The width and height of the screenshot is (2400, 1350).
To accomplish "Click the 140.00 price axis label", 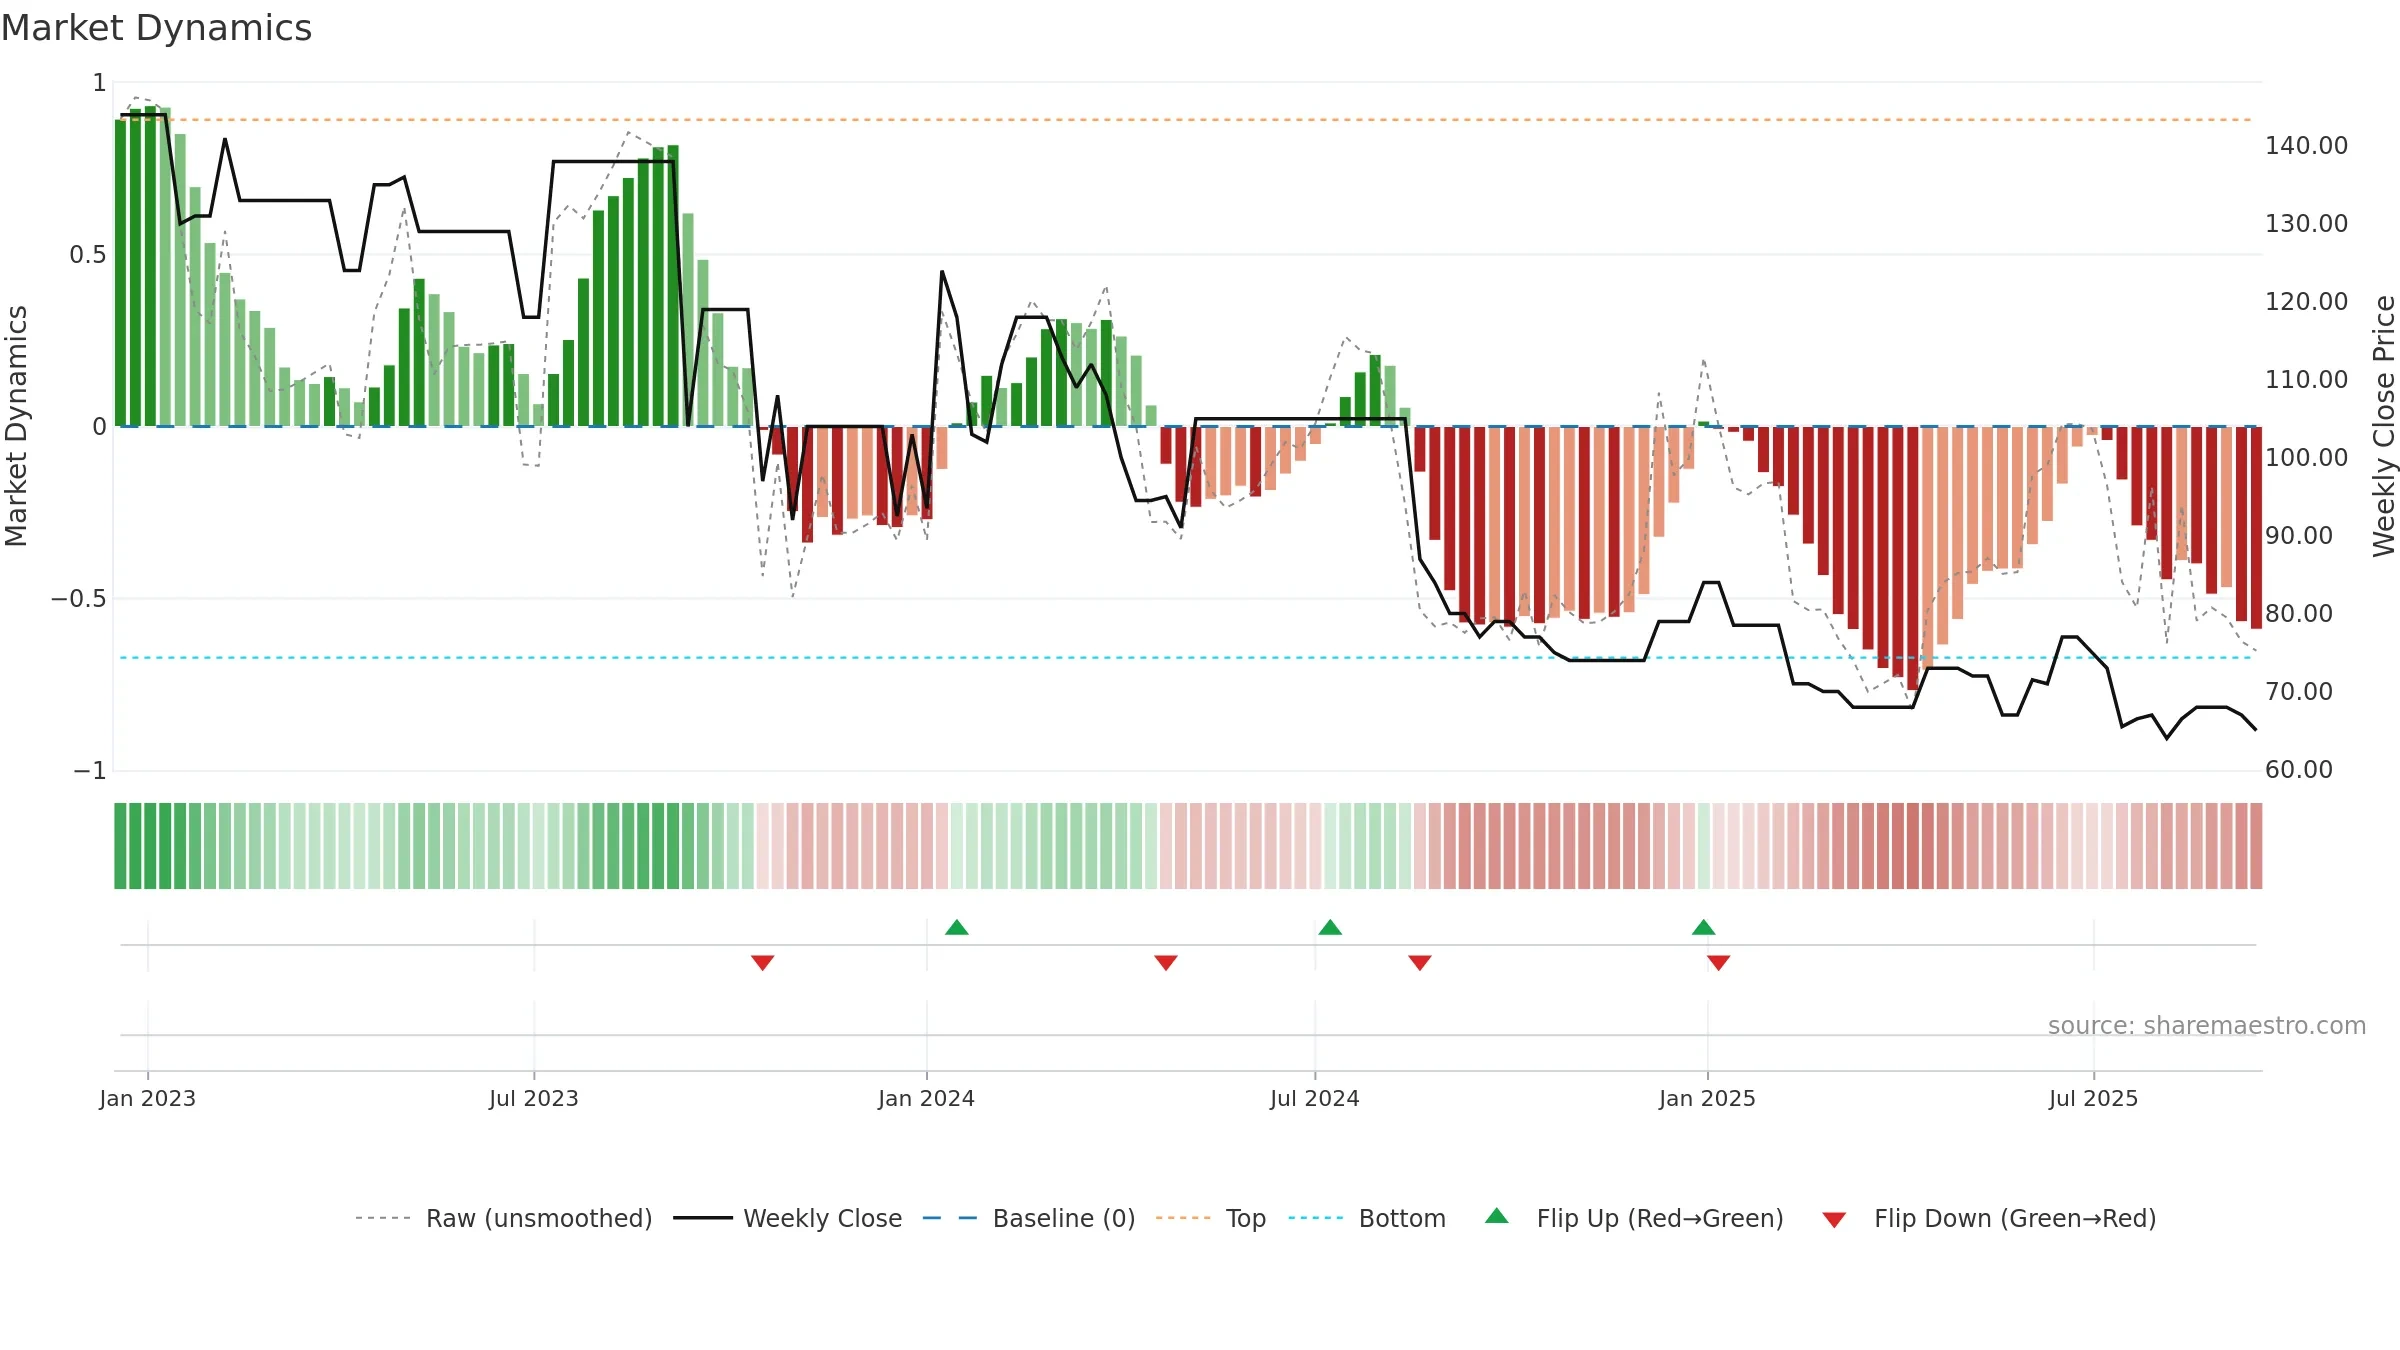I will click(2307, 146).
